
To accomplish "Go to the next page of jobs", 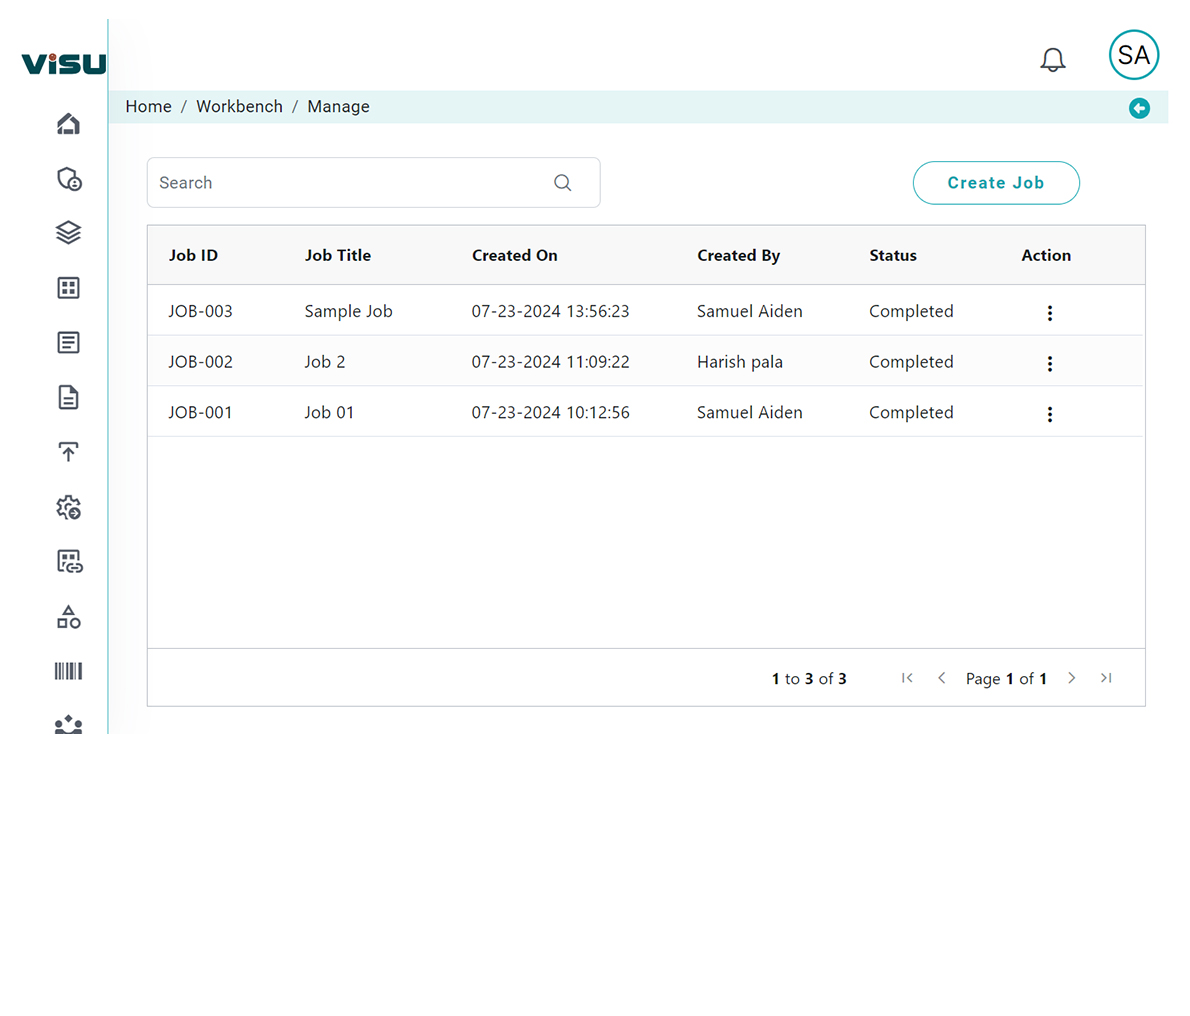I will (1071, 678).
